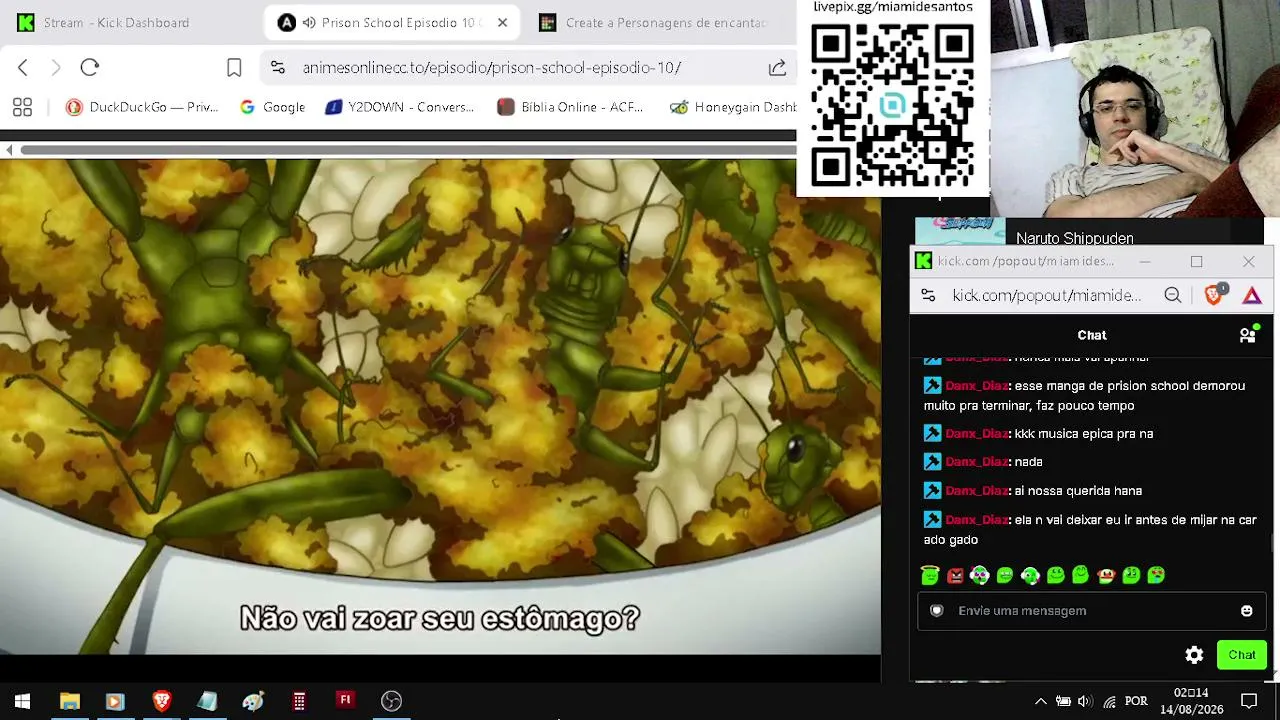Viewport: 1280px width, 720px height.
Task: Select the red angry emote in chat
Action: click(955, 575)
